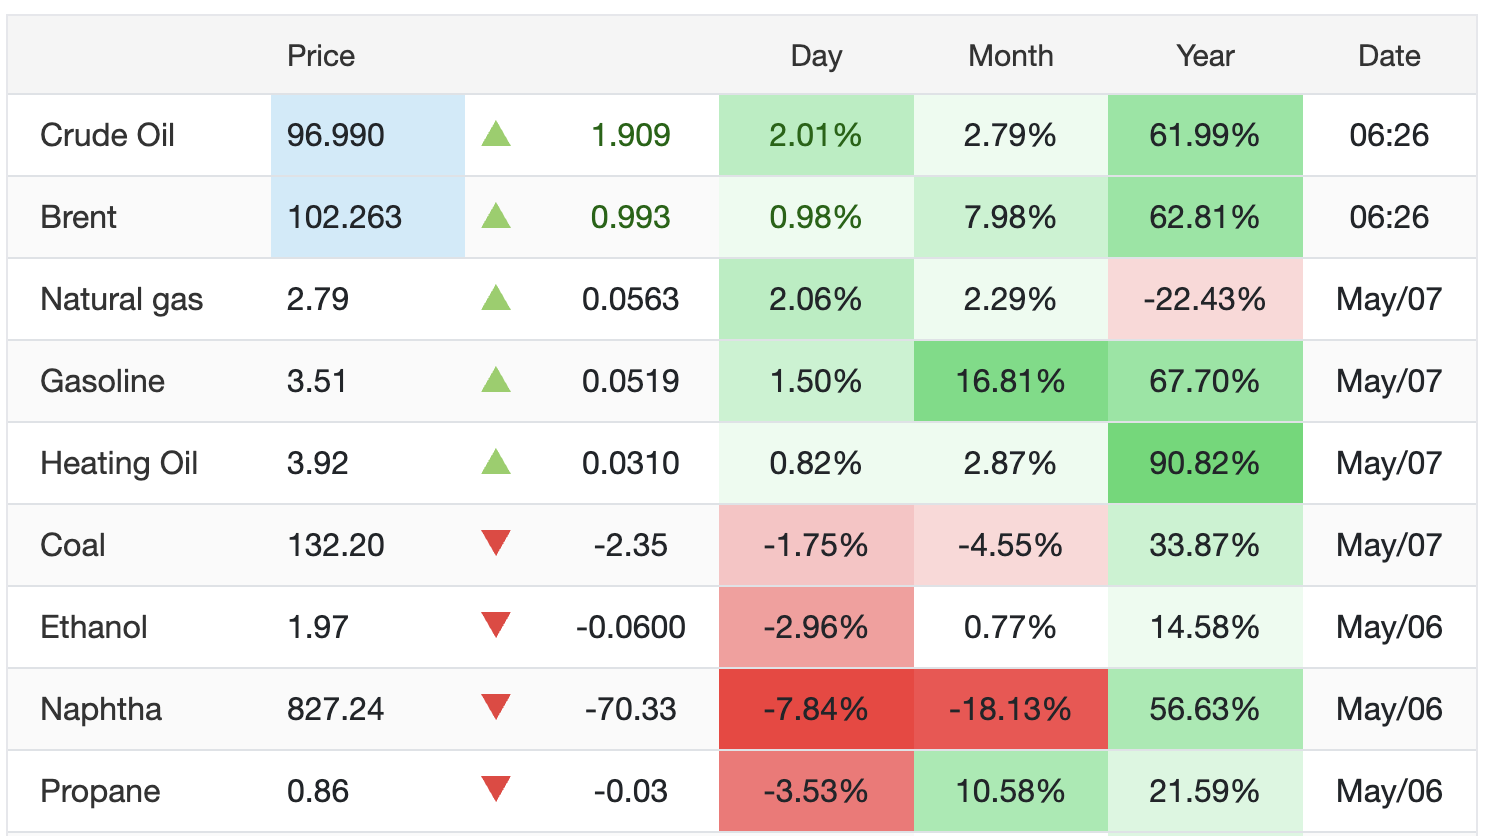Screen dimensions: 1490x836
Task: Sort table by Day column header
Action: pyautogui.click(x=816, y=56)
